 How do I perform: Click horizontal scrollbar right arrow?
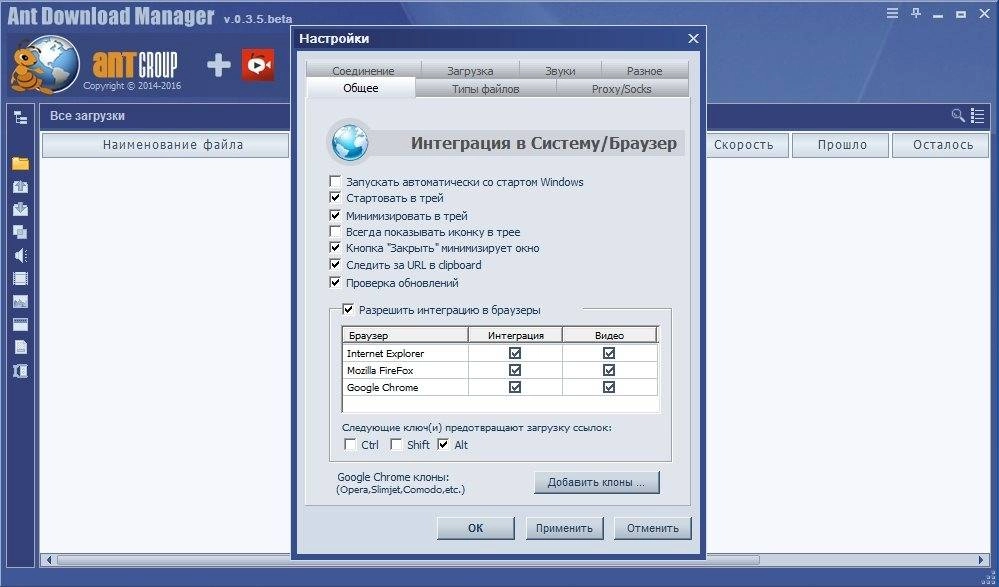coord(982,560)
